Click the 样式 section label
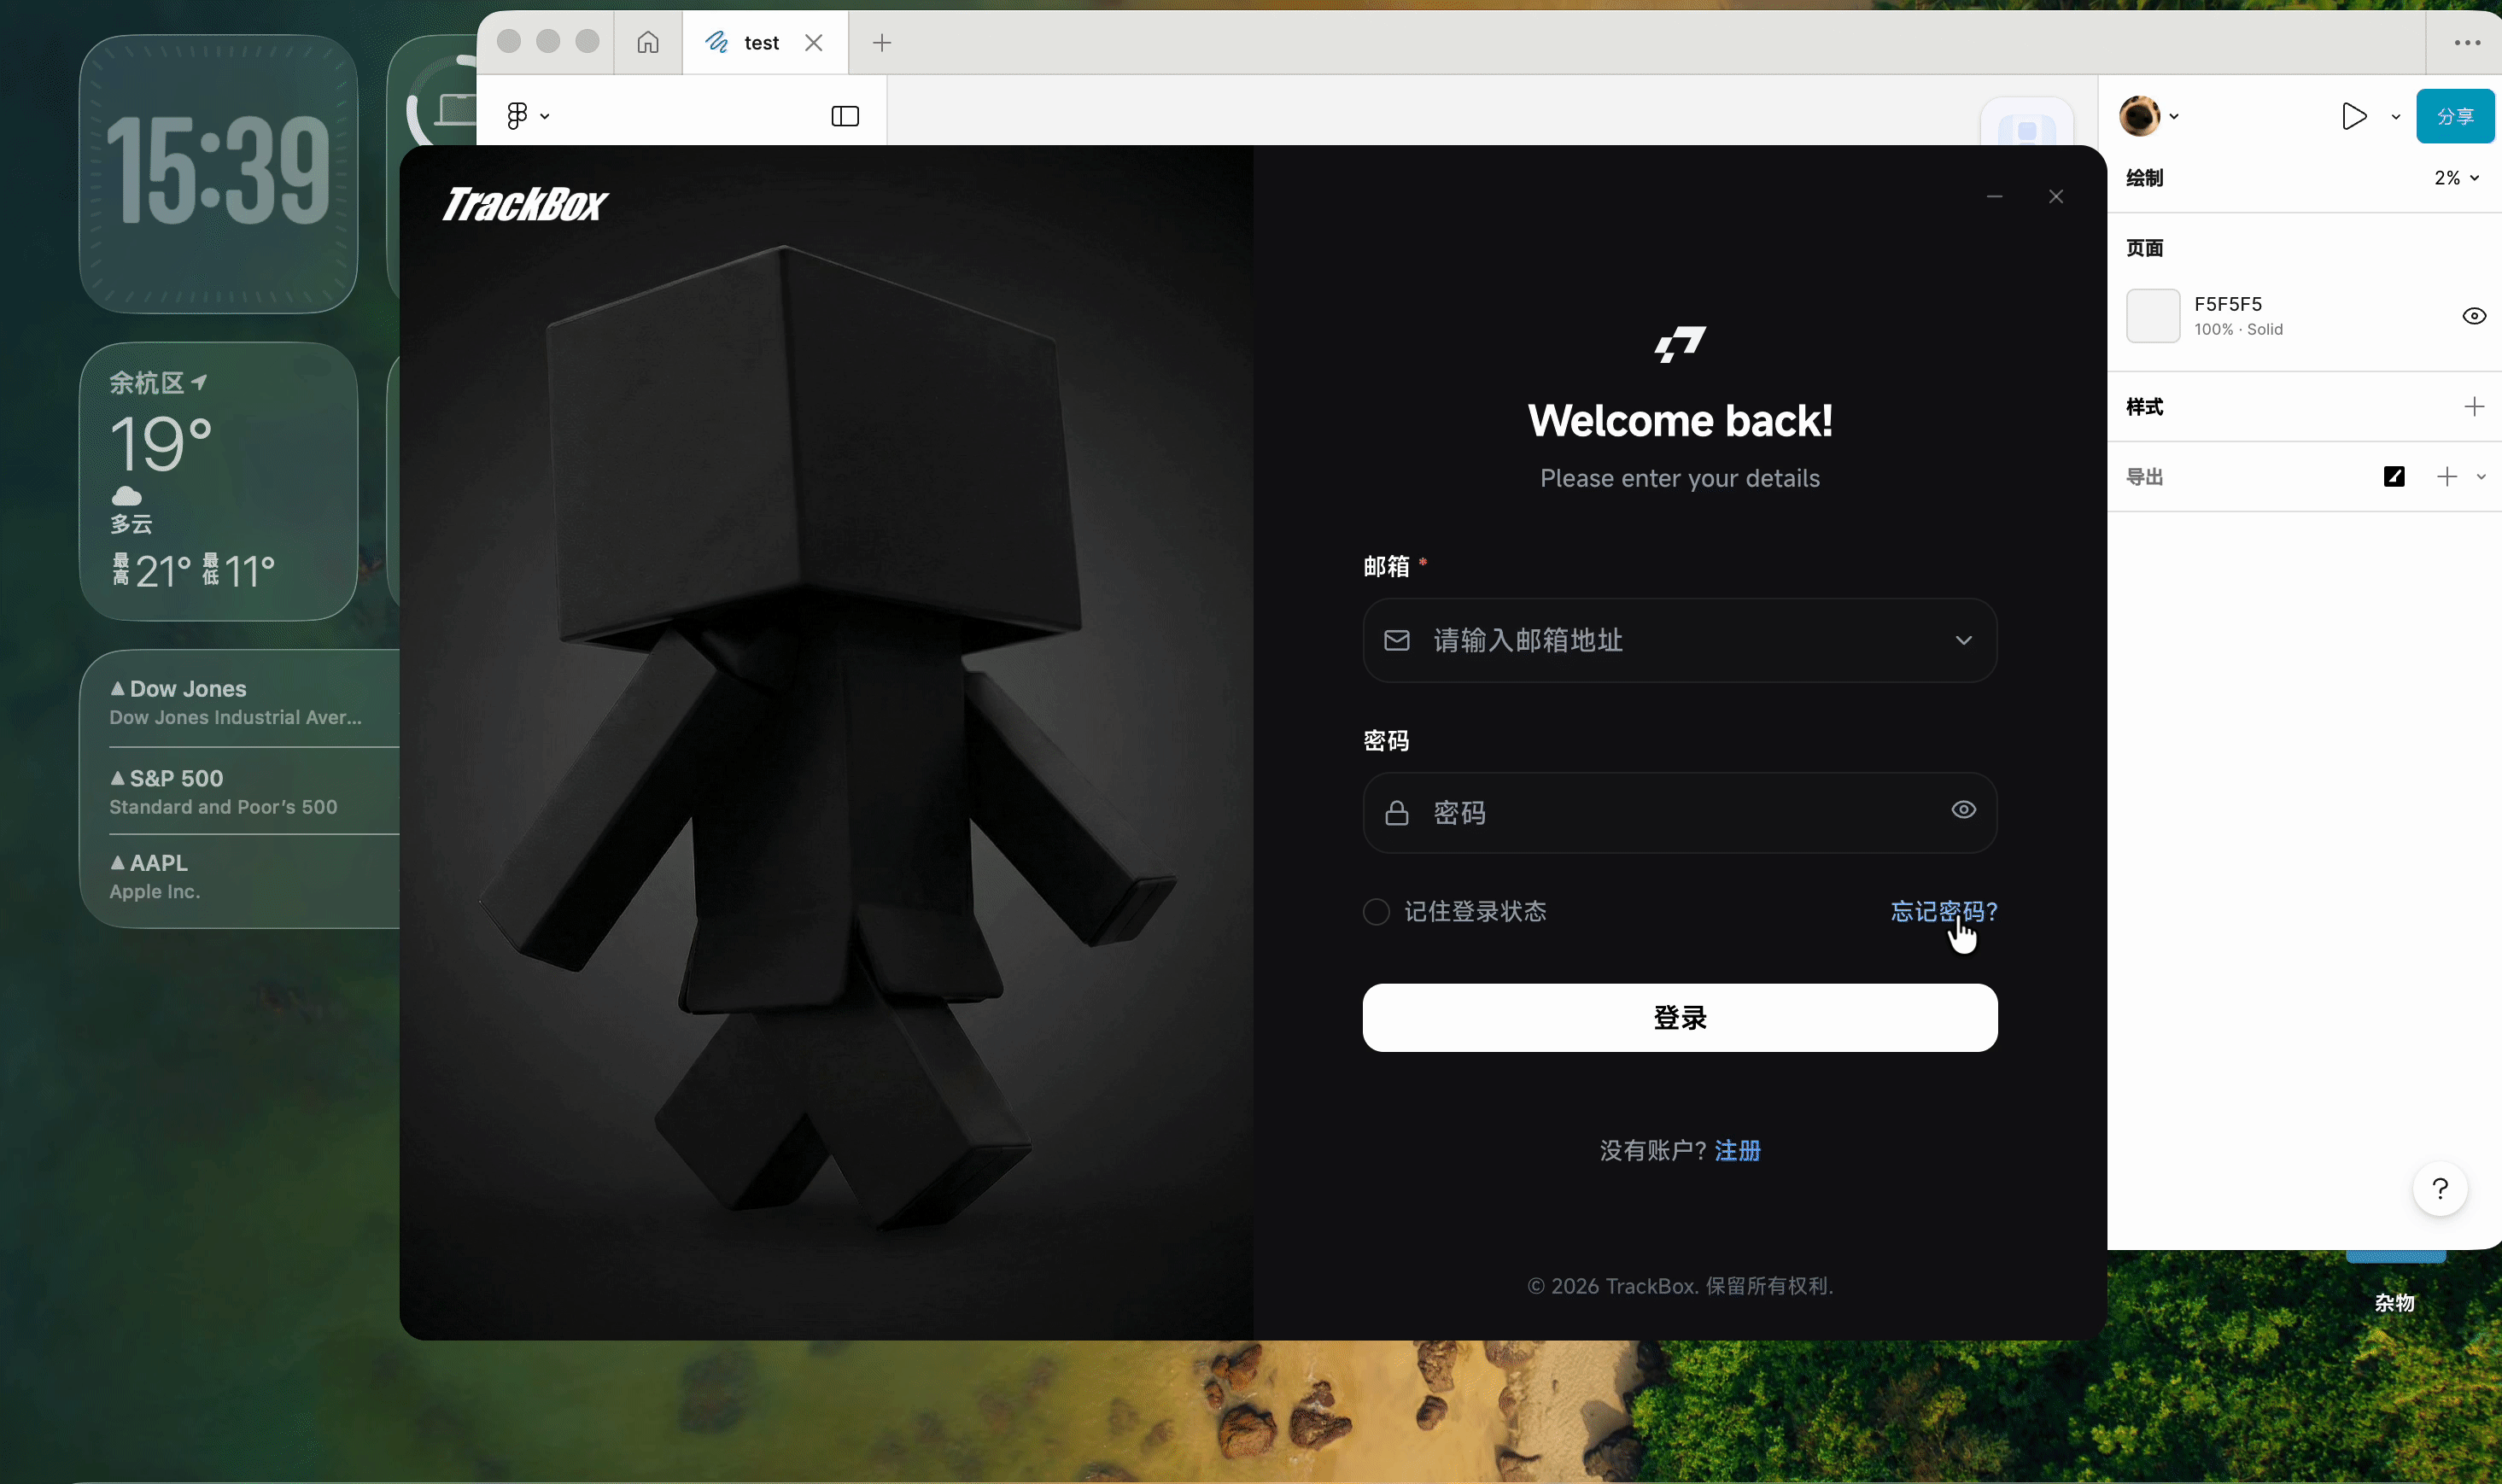This screenshot has height=1484, width=2502. click(x=2144, y=407)
